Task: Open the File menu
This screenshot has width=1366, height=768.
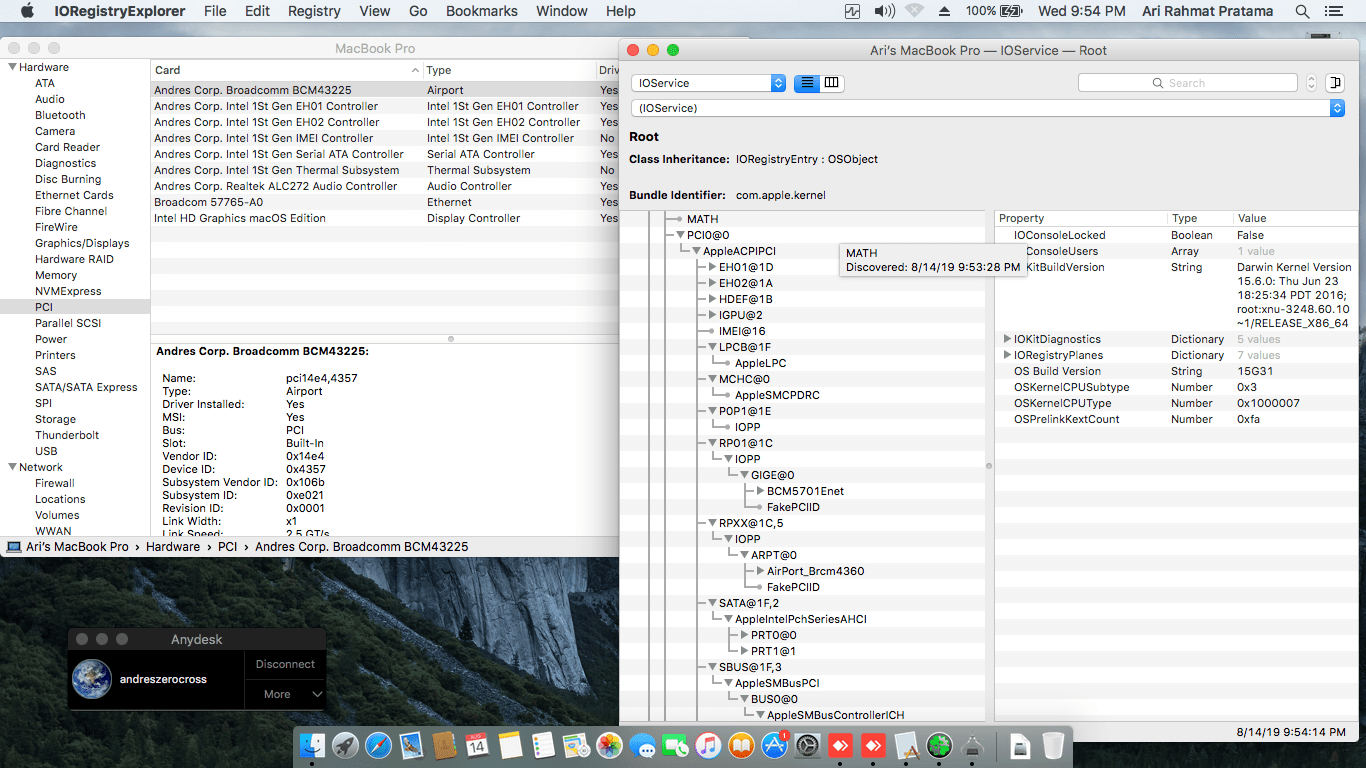Action: [x=215, y=11]
